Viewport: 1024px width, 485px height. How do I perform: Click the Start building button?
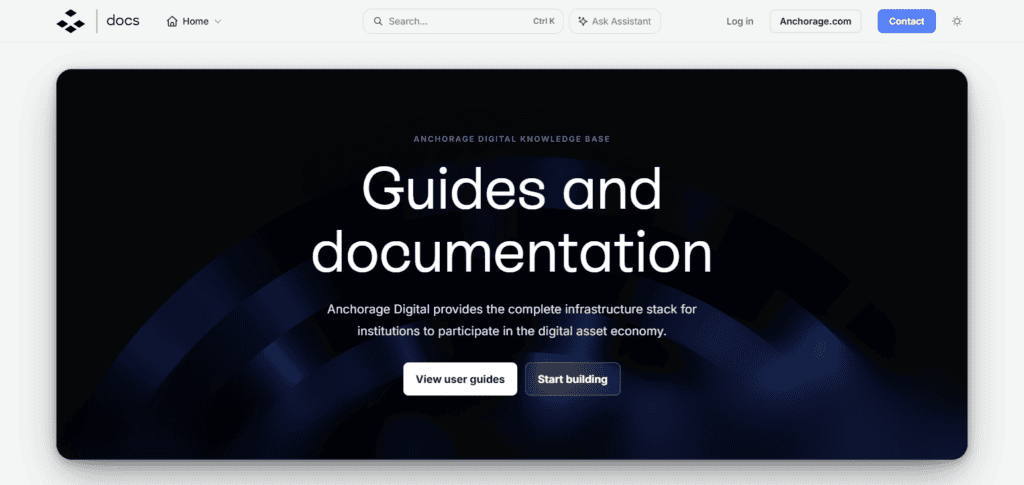tap(572, 379)
